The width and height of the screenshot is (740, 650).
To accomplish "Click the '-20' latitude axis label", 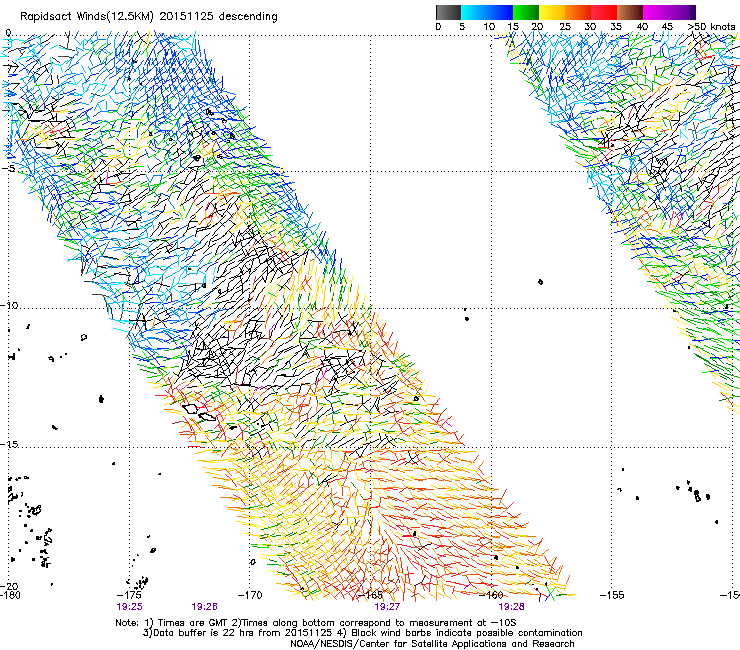I will pos(11,586).
